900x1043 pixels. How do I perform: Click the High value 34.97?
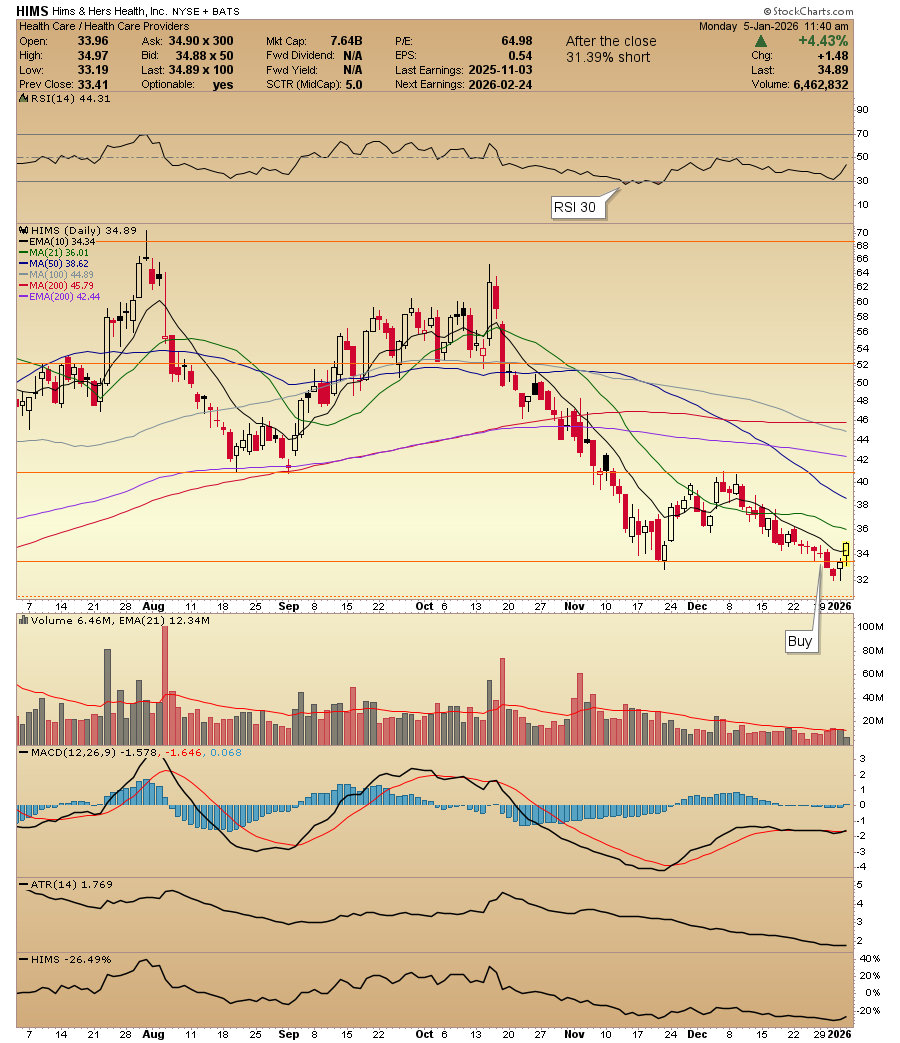93,56
